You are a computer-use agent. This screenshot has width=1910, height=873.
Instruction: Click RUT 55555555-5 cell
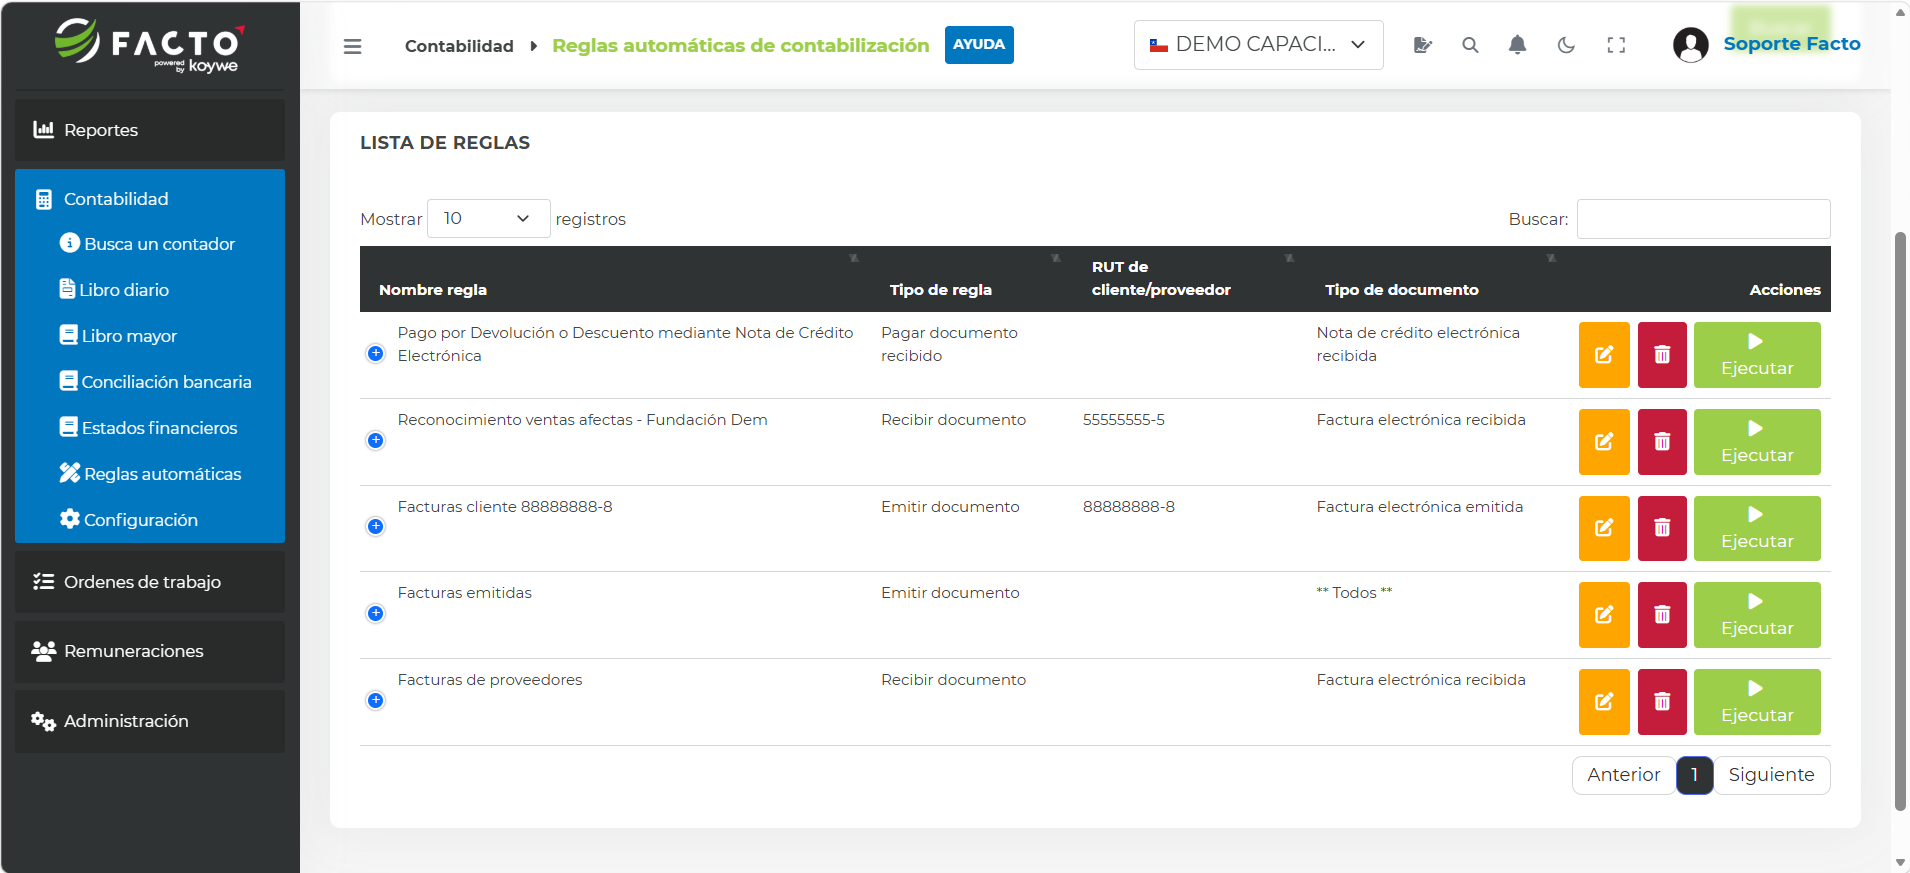[x=1124, y=420]
